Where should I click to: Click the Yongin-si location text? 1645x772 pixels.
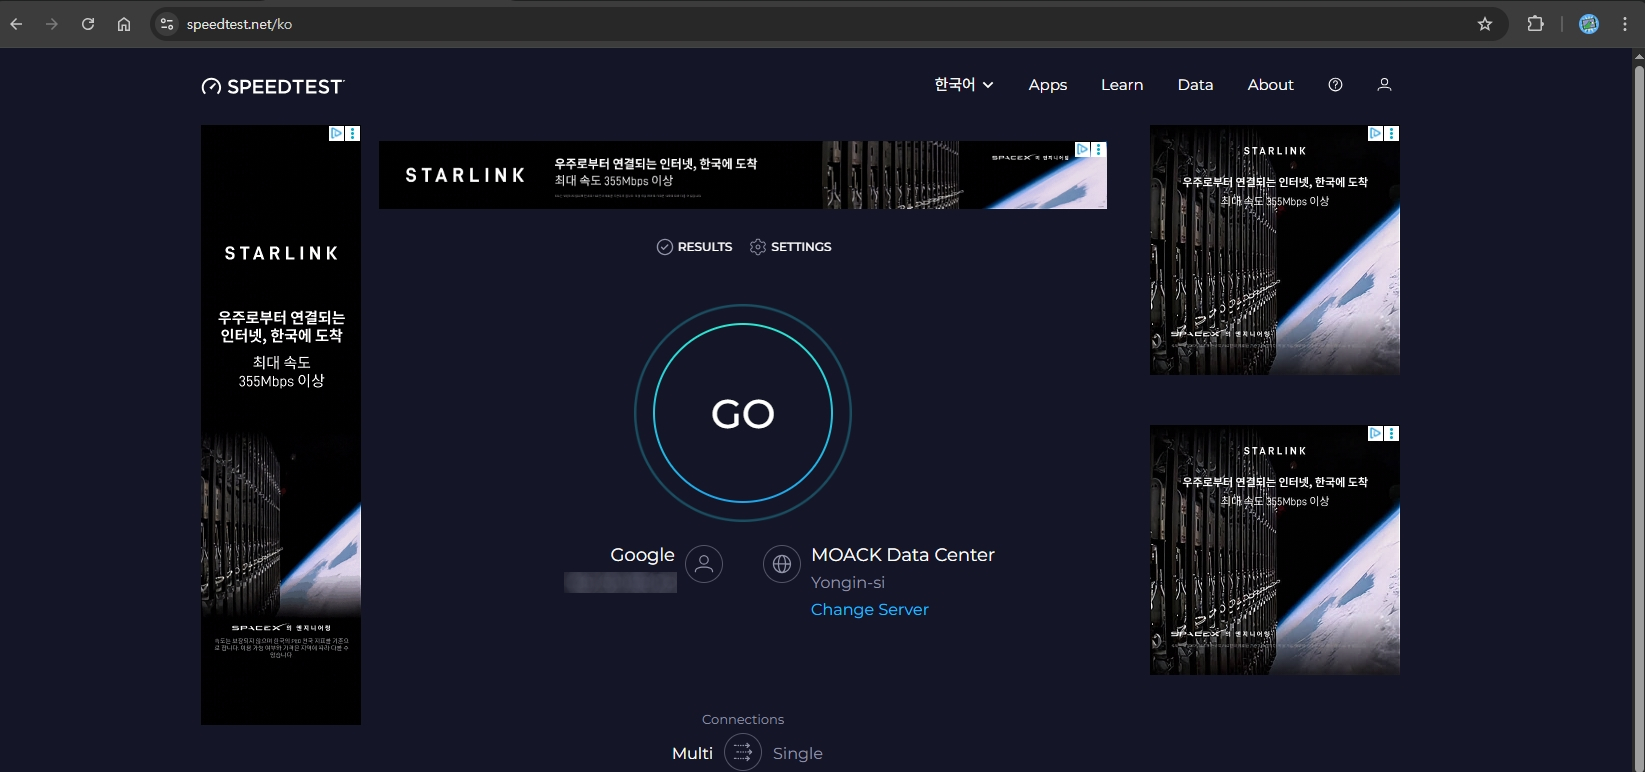(x=848, y=582)
